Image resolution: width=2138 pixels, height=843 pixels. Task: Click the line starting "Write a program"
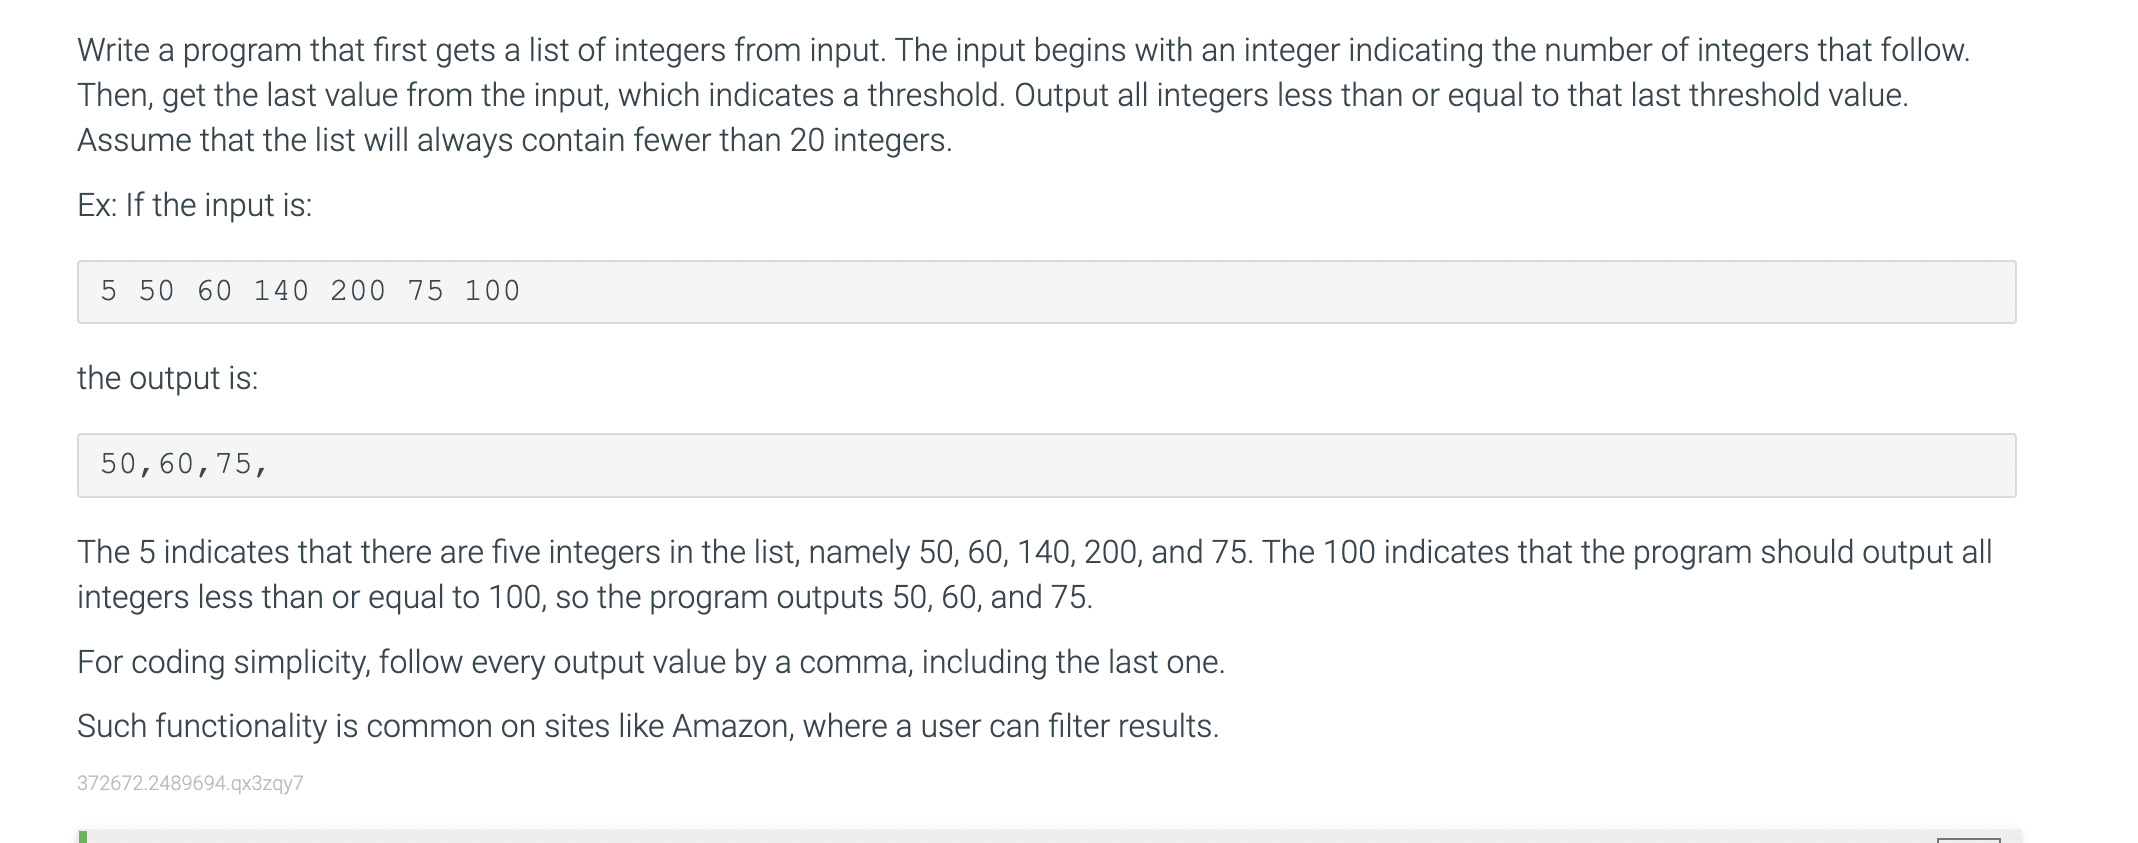tap(1023, 50)
